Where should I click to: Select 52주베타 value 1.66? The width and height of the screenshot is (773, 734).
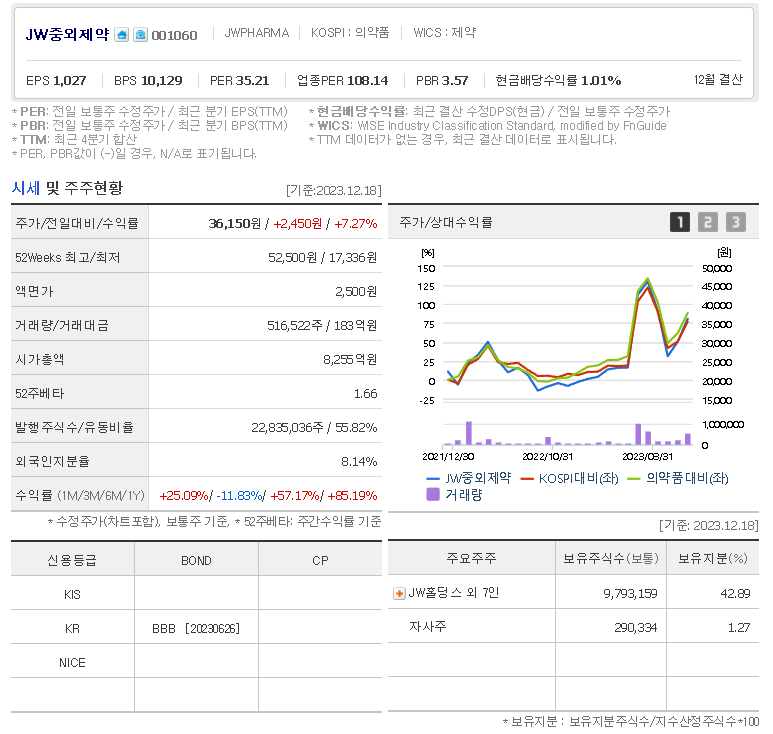tap(365, 394)
